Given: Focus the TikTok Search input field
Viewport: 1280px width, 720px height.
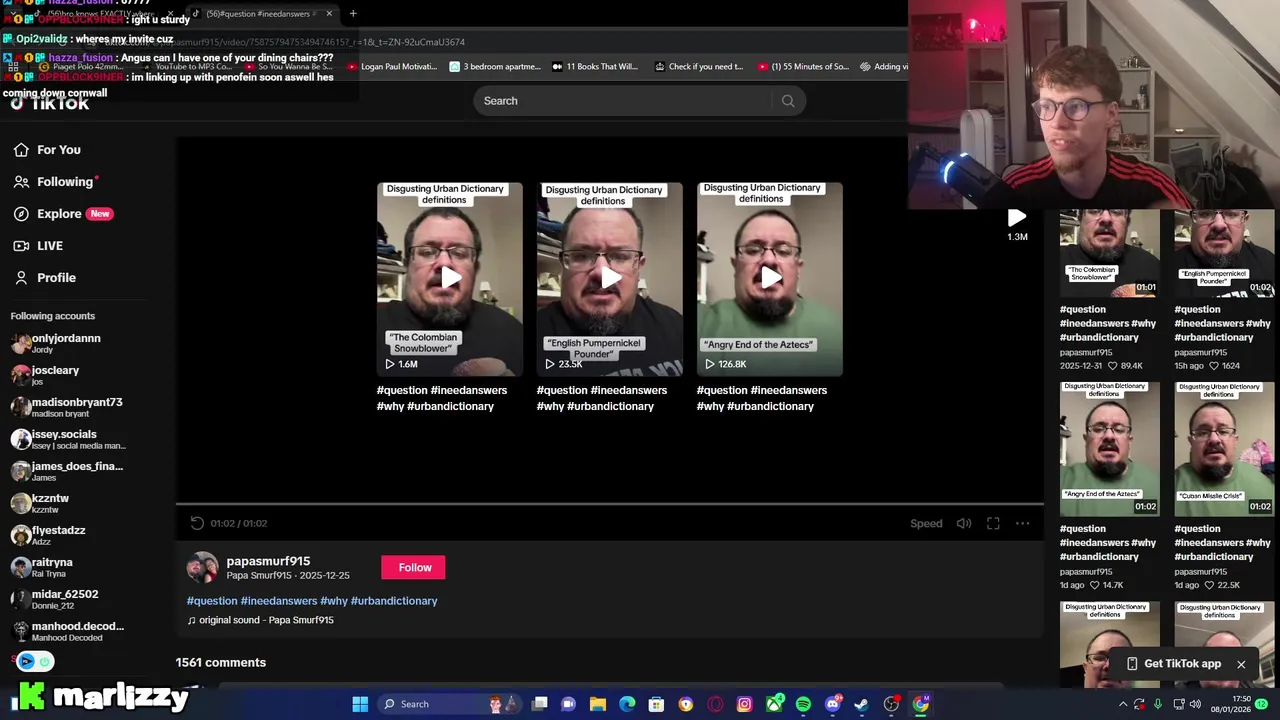Looking at the screenshot, I should pyautogui.click(x=626, y=101).
